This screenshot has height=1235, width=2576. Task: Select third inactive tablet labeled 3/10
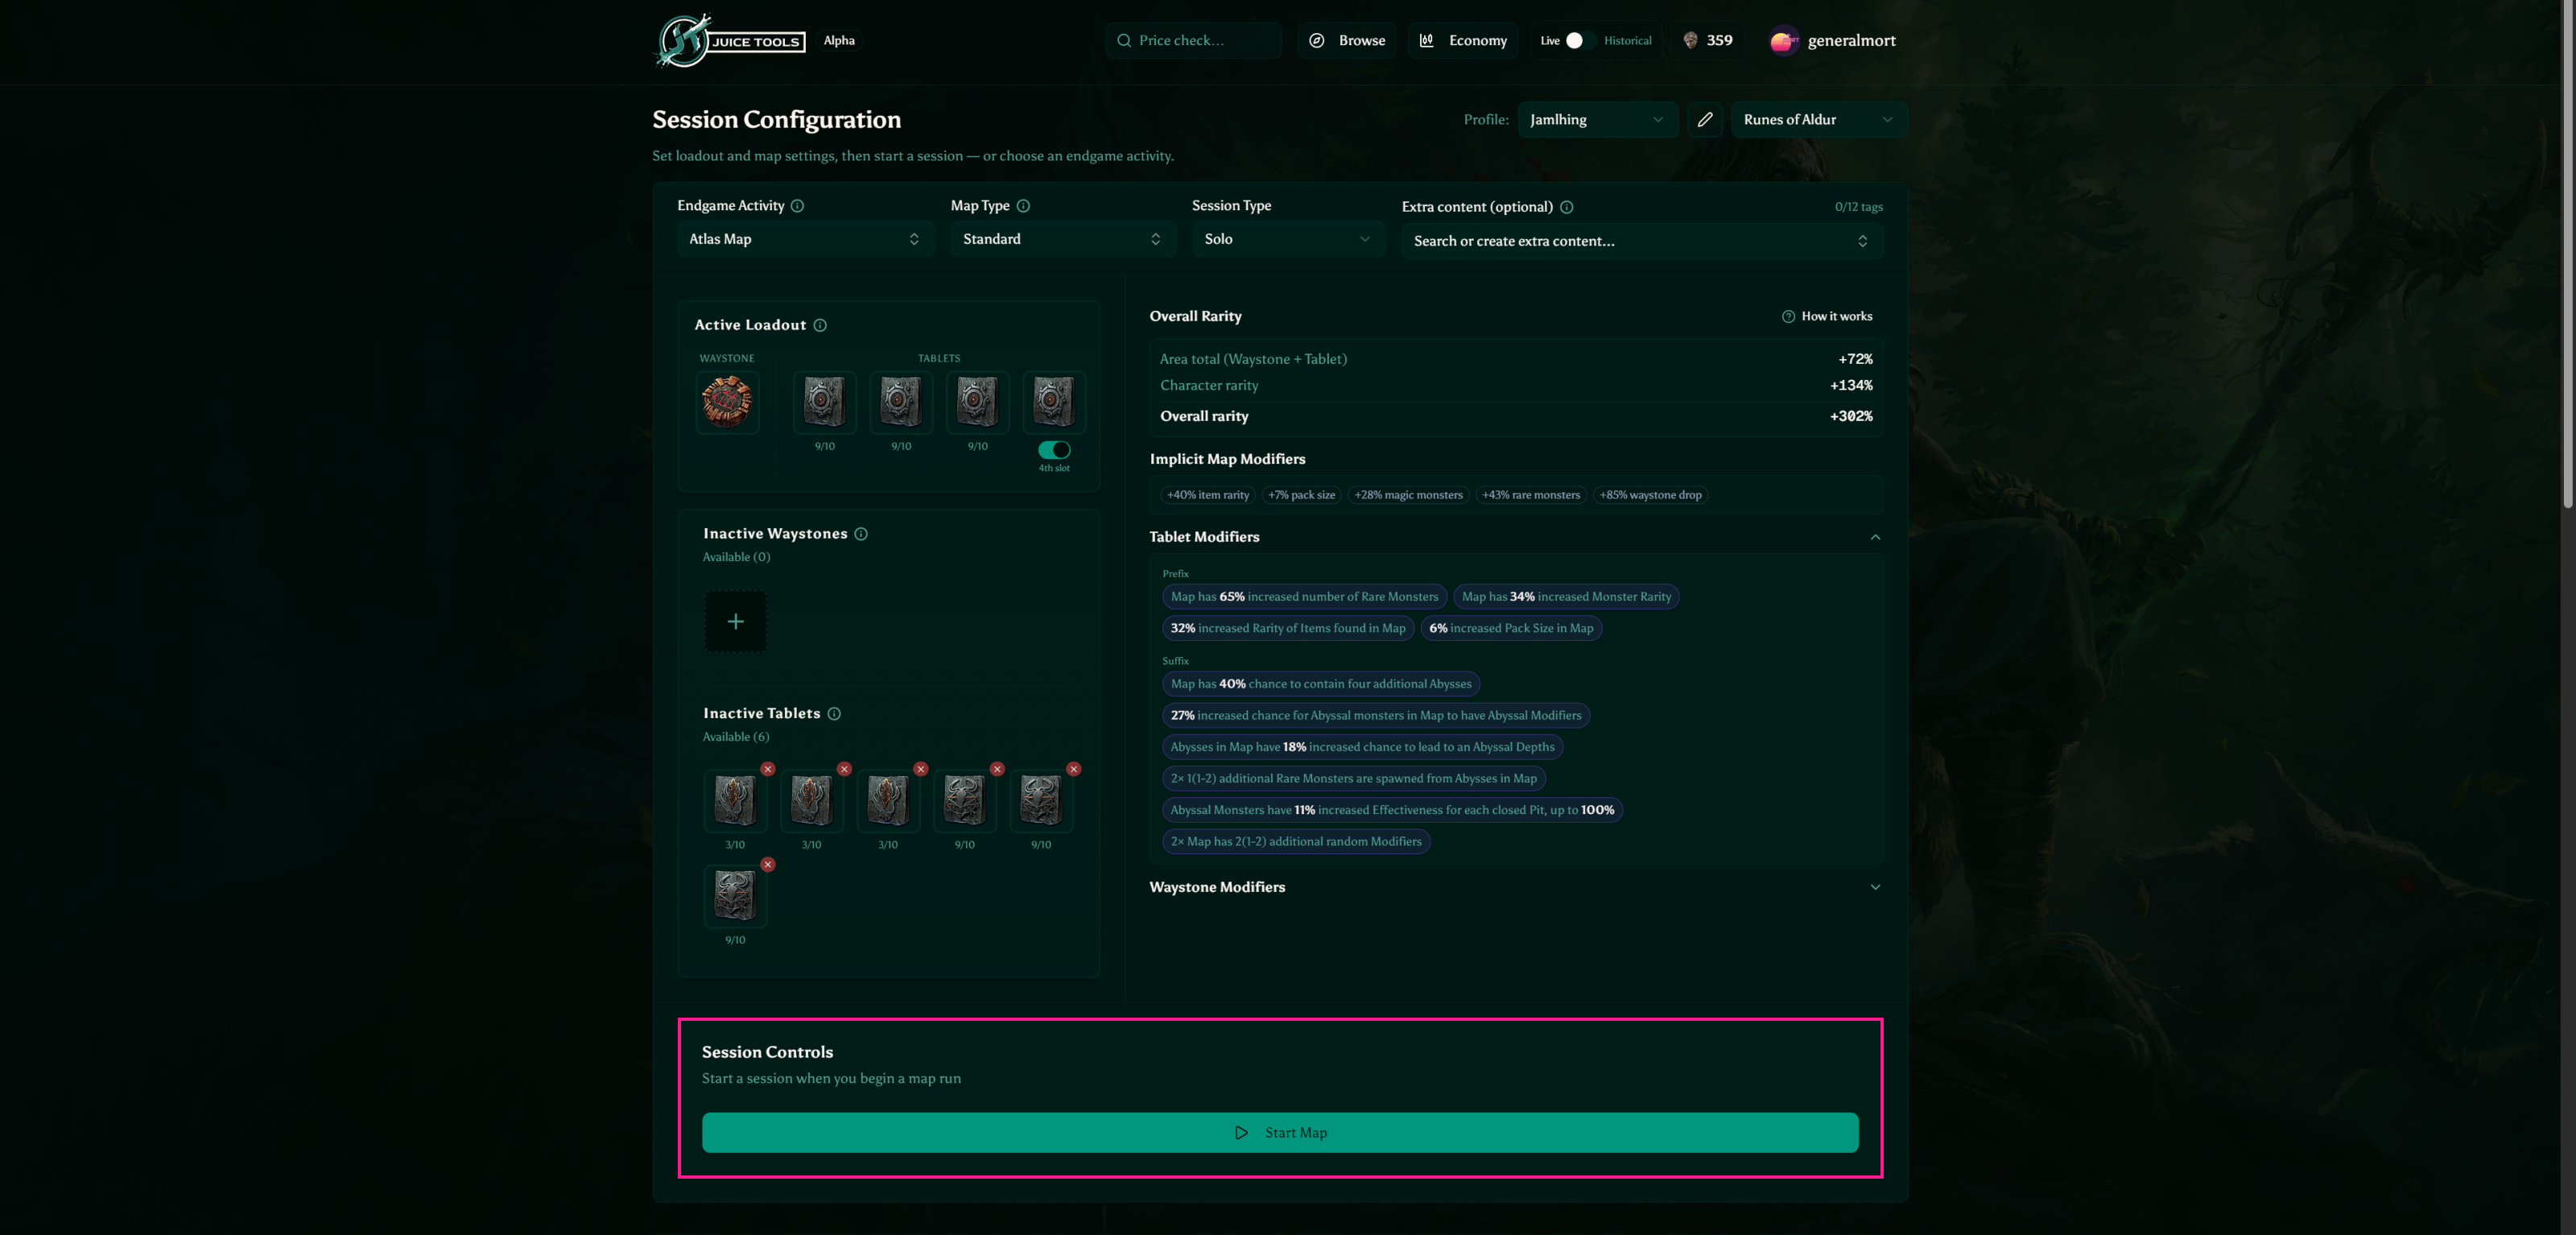click(x=888, y=801)
